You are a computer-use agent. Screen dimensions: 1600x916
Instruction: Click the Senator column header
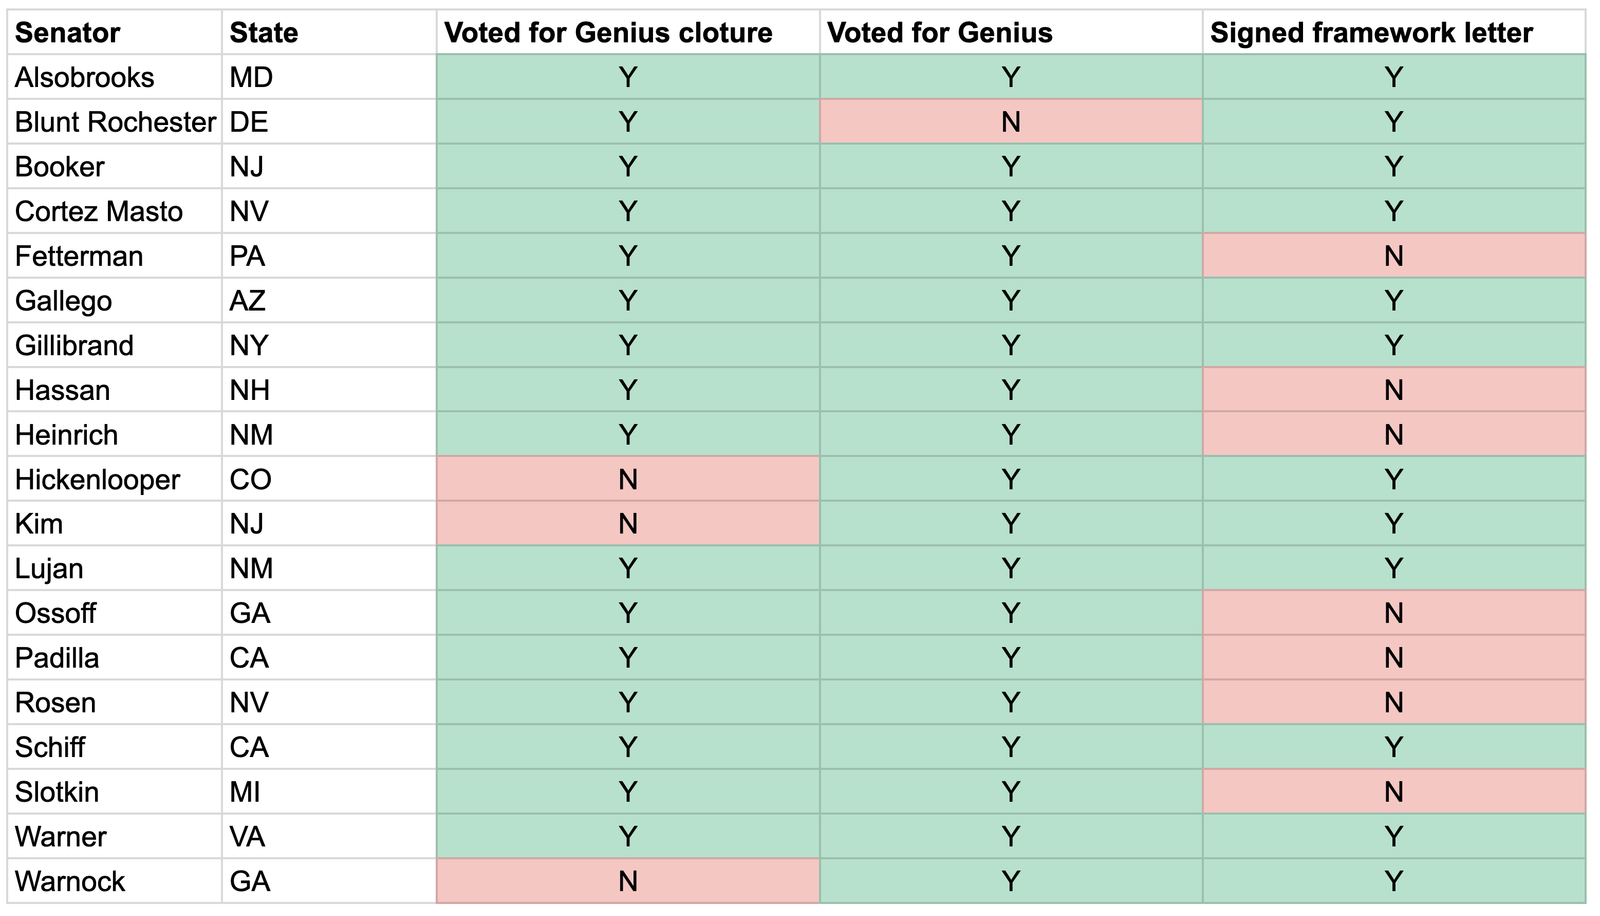68,33
